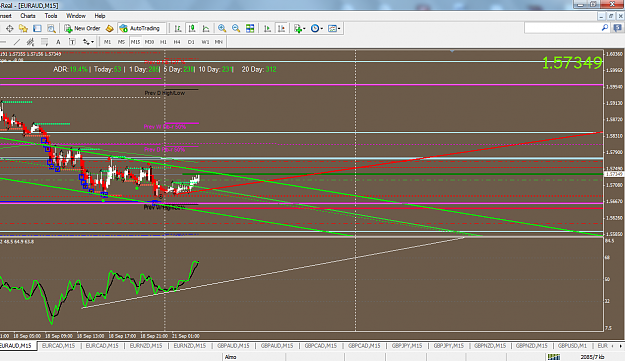Open the Help menu
The image size is (625, 361).
coord(100,16)
